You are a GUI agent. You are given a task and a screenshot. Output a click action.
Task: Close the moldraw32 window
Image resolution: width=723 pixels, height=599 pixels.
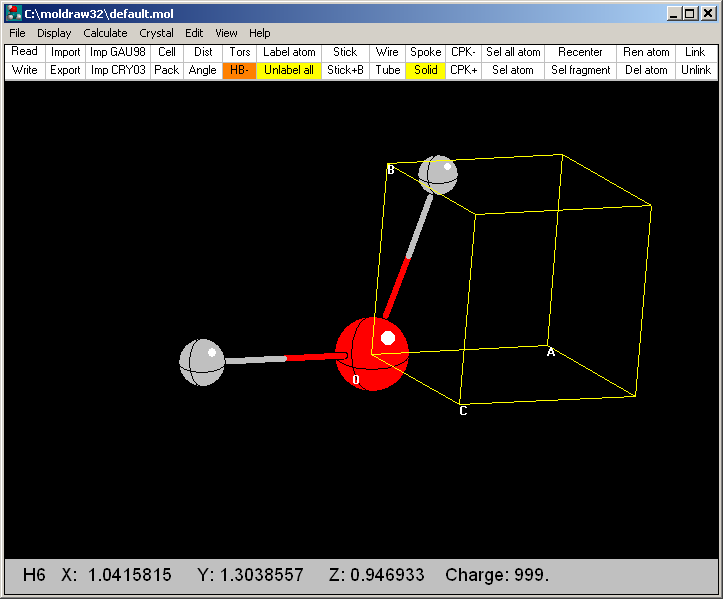pyautogui.click(x=708, y=13)
